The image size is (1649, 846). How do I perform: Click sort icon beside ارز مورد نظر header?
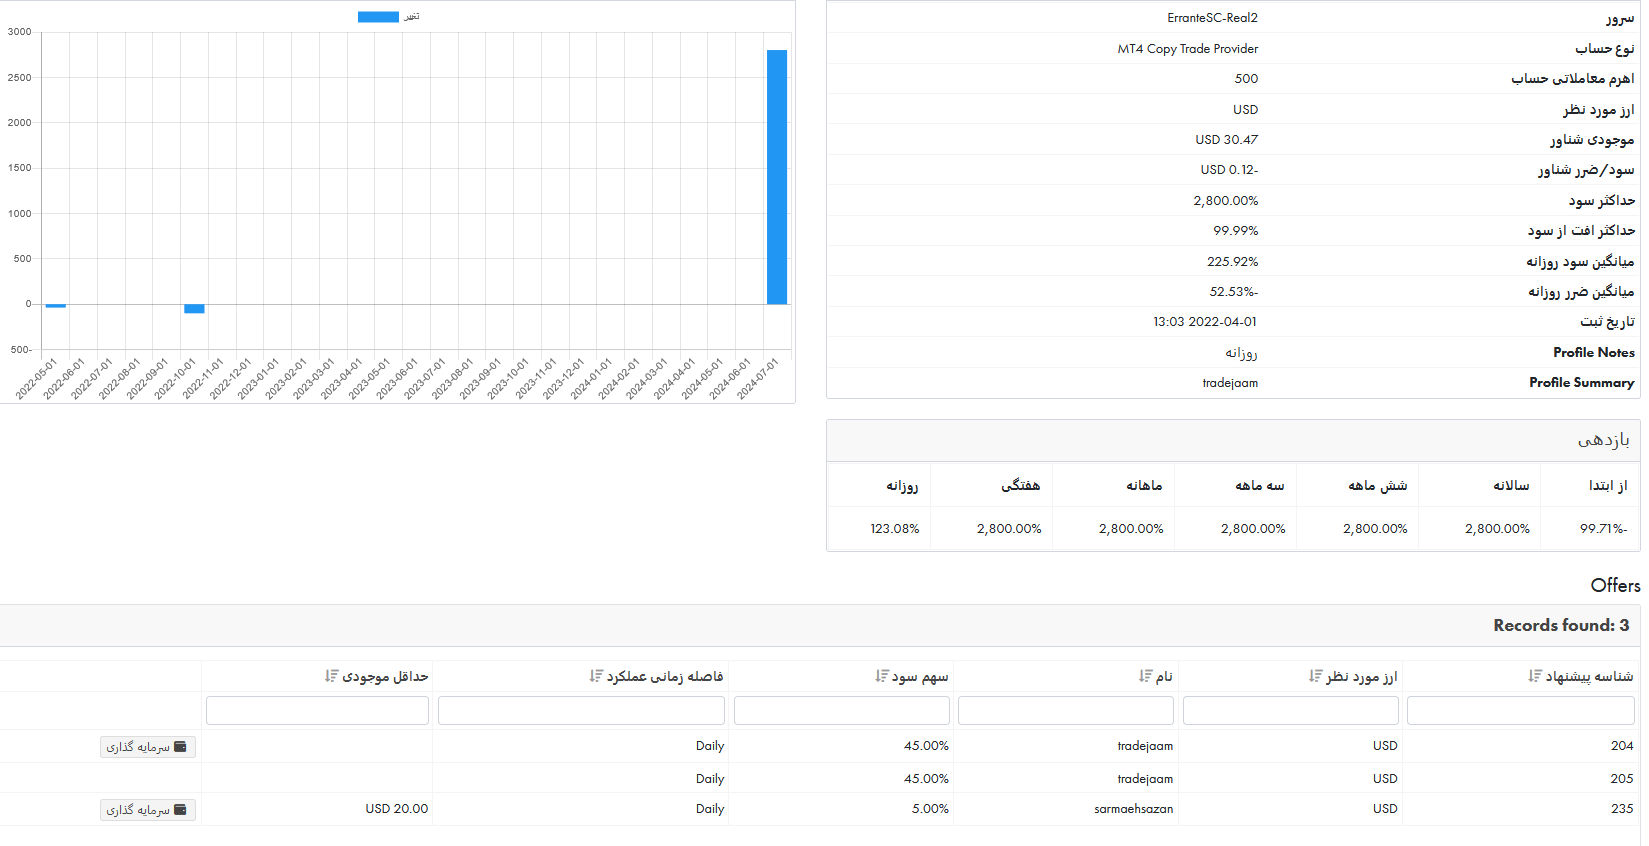tap(1316, 676)
